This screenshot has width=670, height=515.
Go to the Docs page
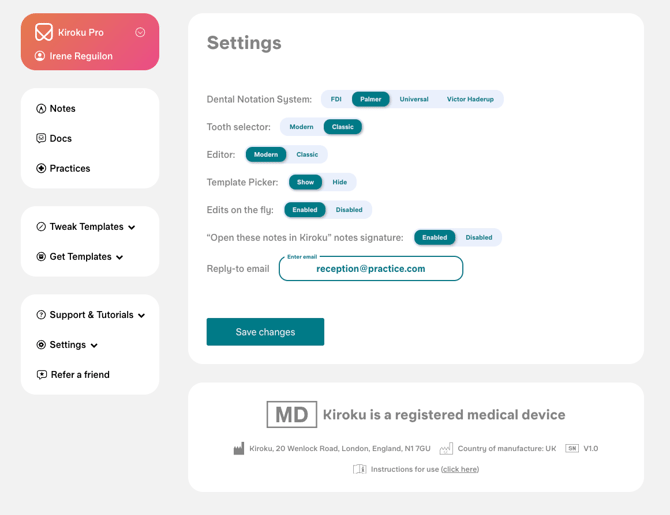coord(60,138)
